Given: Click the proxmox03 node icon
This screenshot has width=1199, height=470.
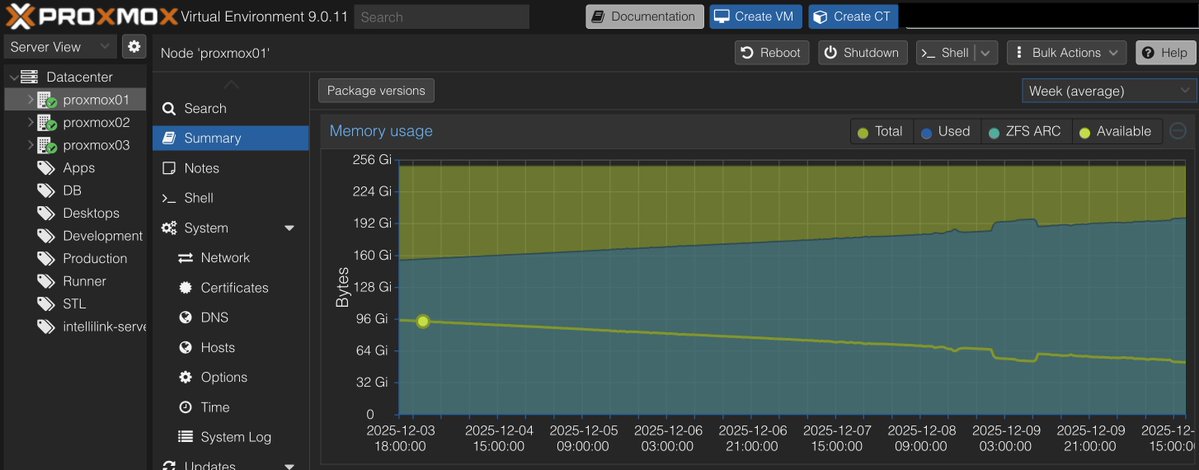Looking at the screenshot, I should (47, 145).
